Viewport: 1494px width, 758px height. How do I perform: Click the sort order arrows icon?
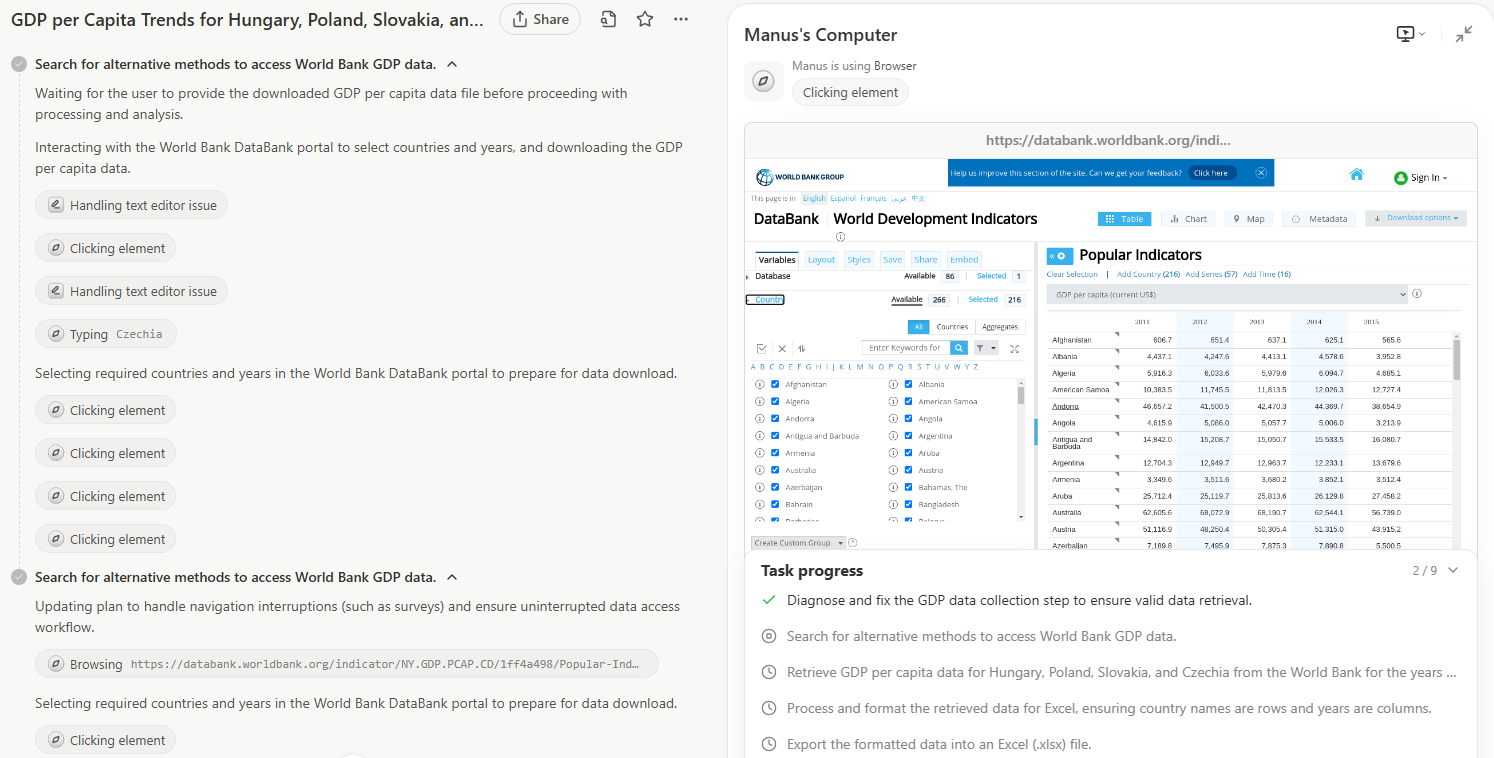(x=801, y=348)
